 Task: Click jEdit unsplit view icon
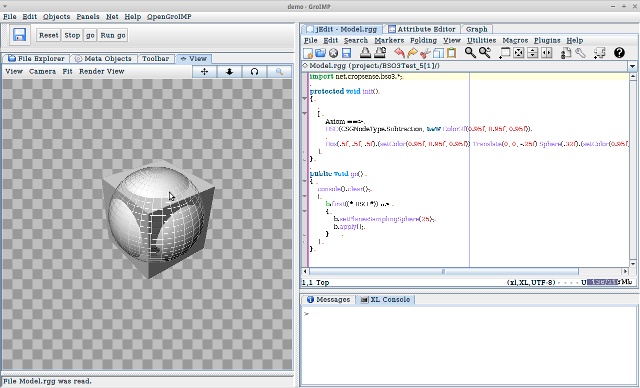coord(518,53)
